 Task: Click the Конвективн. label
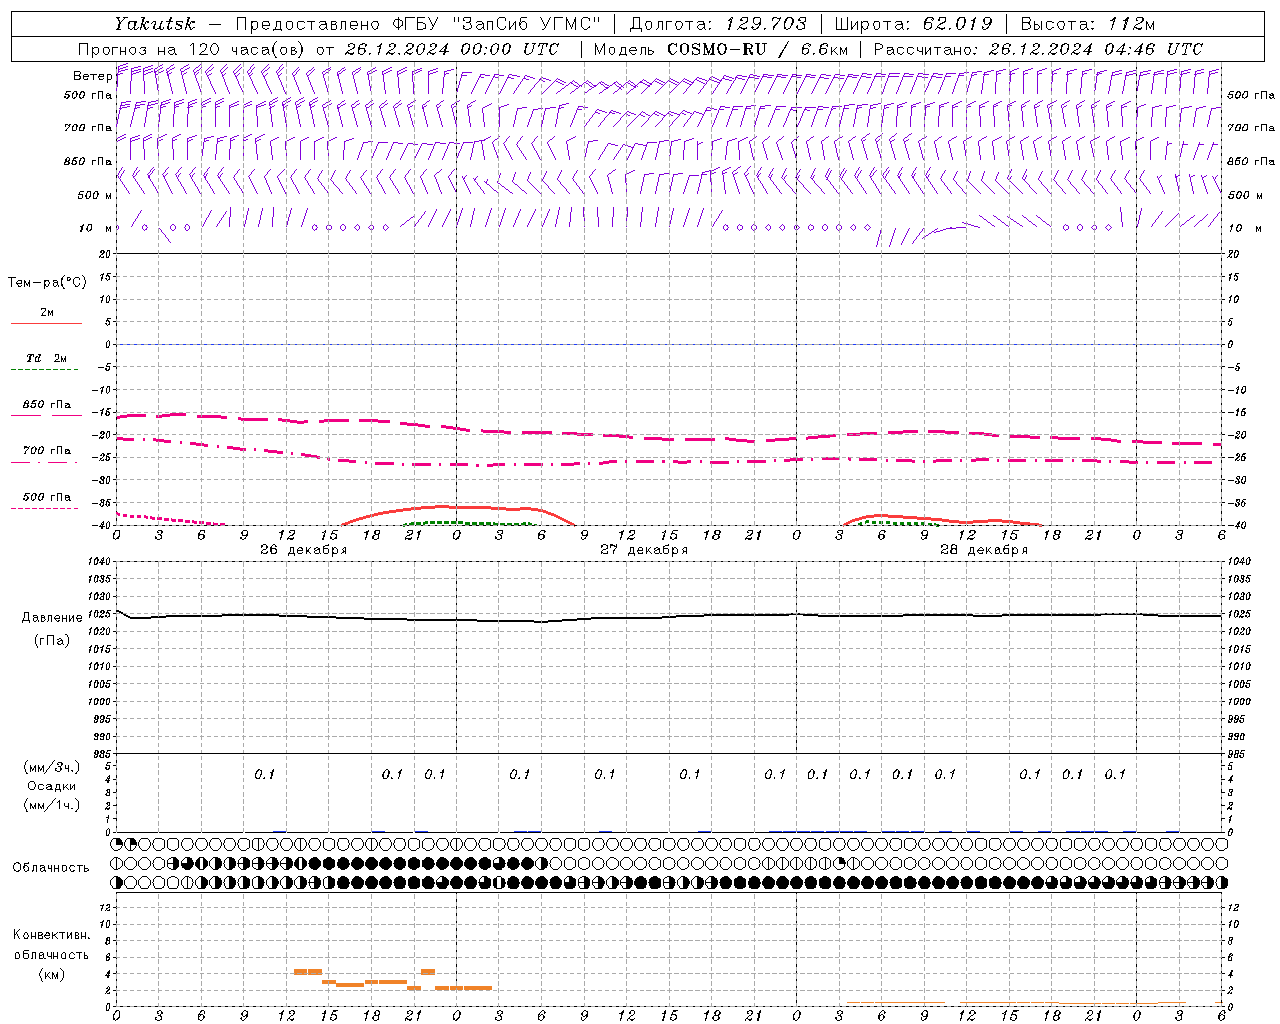click(51, 935)
